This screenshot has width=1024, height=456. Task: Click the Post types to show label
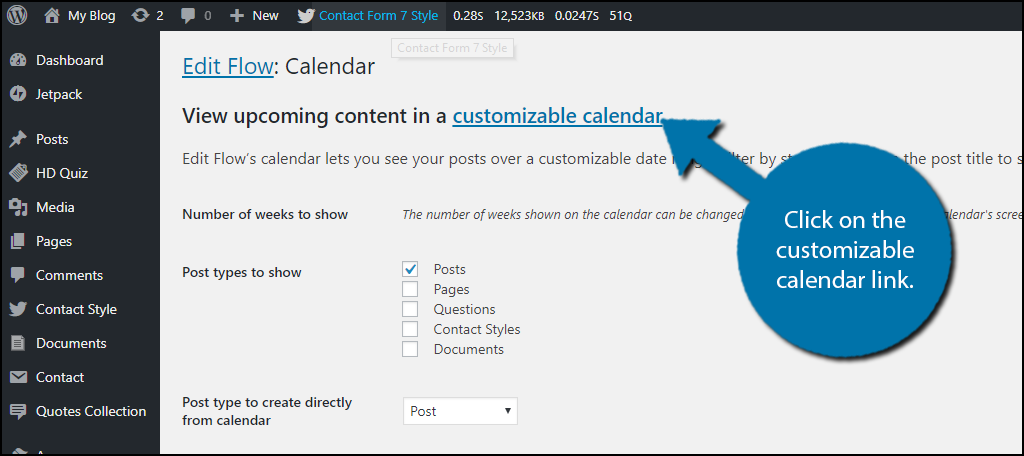click(x=242, y=272)
